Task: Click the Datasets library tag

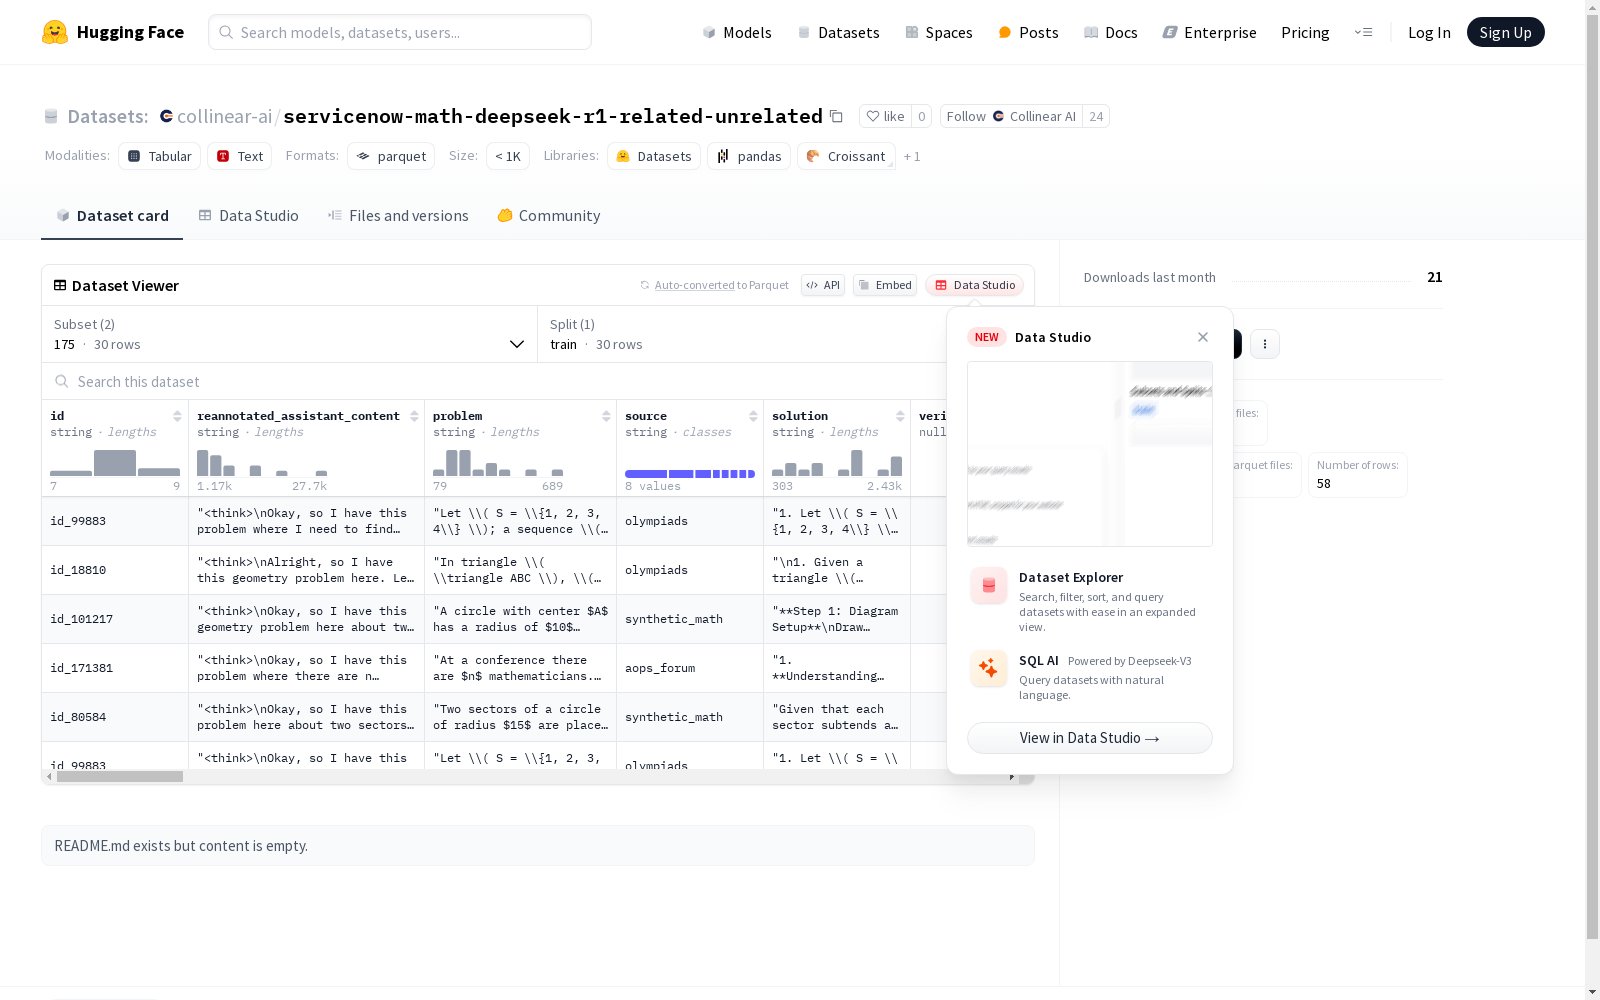Action: point(654,156)
